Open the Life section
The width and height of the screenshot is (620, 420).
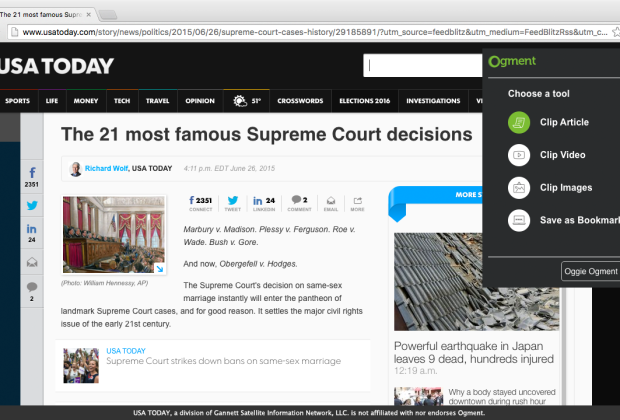pyautogui.click(x=52, y=101)
